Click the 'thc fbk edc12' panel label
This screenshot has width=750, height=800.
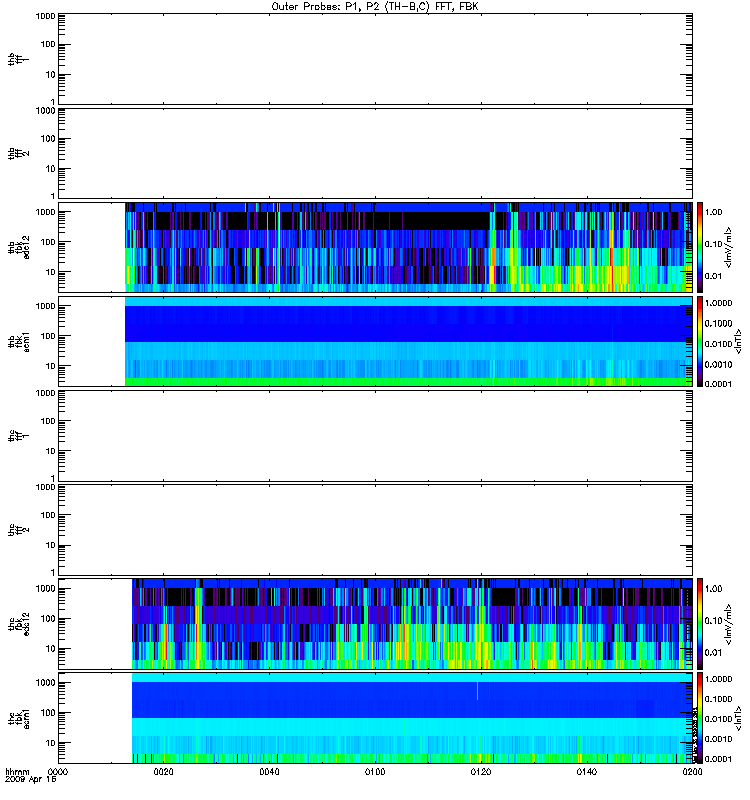coord(18,624)
